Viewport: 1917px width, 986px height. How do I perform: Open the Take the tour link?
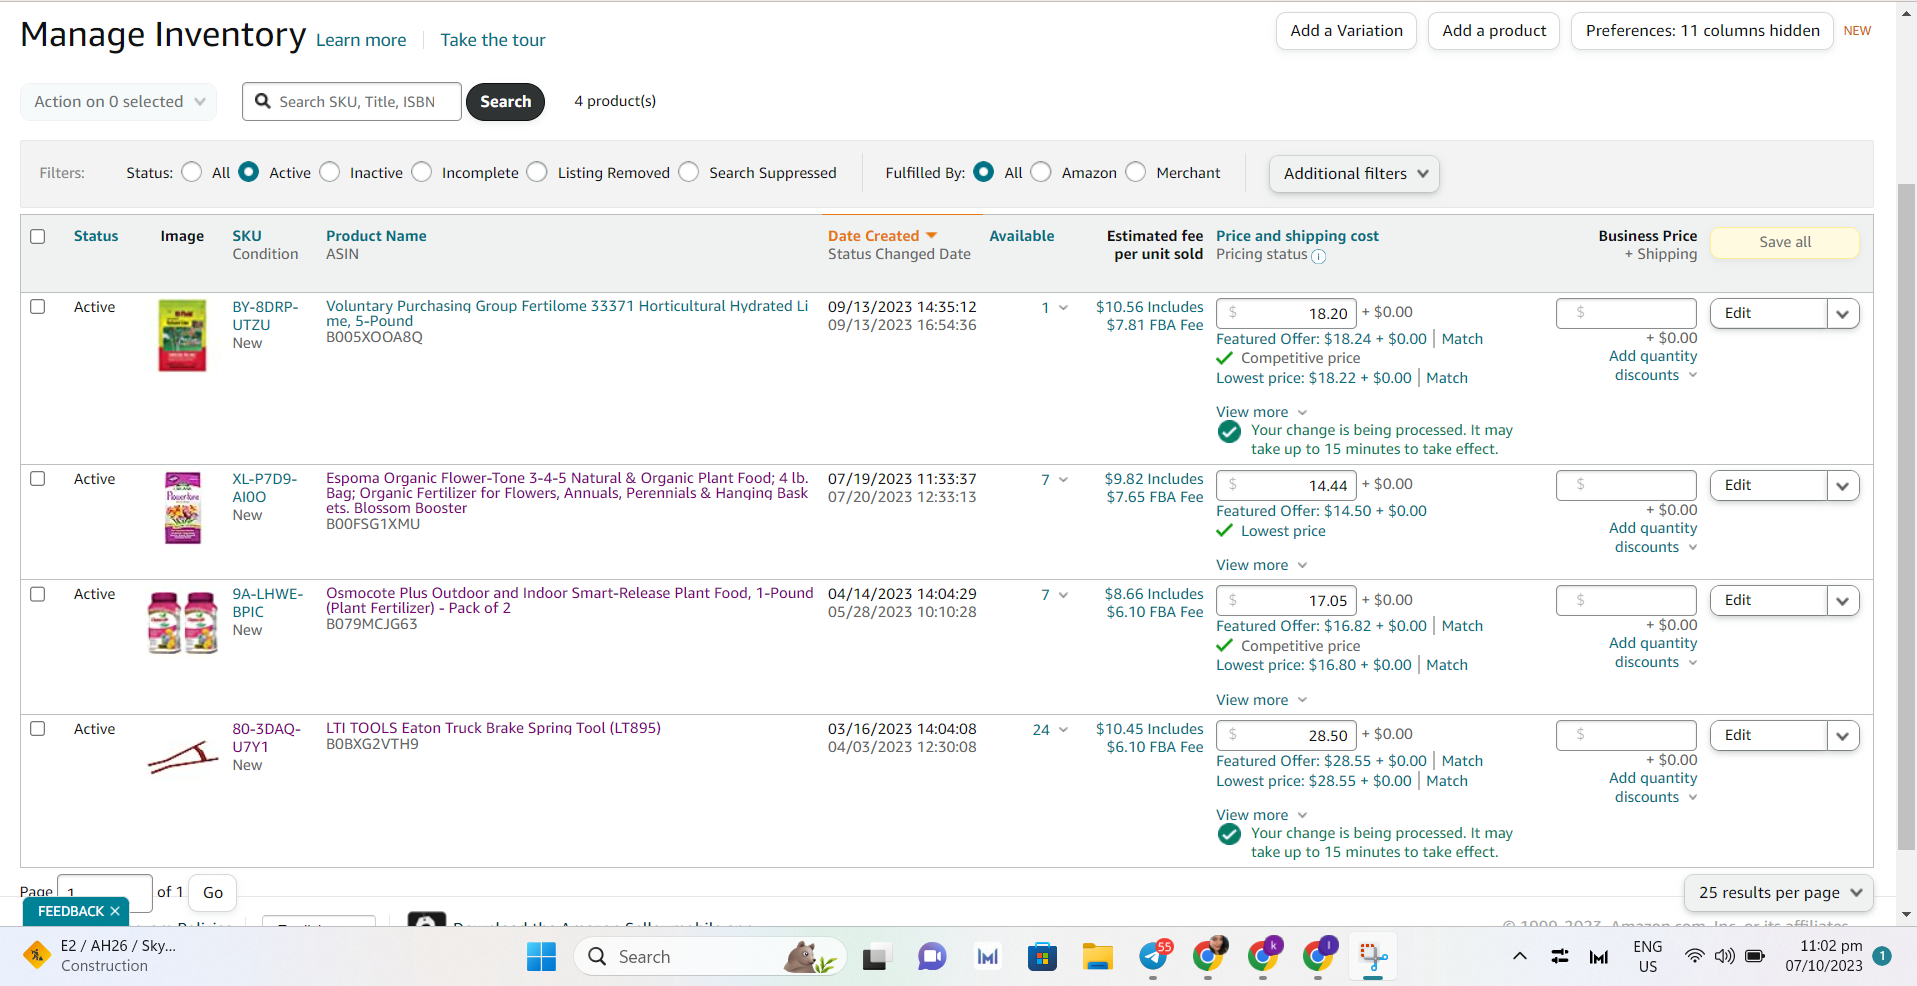[493, 40]
